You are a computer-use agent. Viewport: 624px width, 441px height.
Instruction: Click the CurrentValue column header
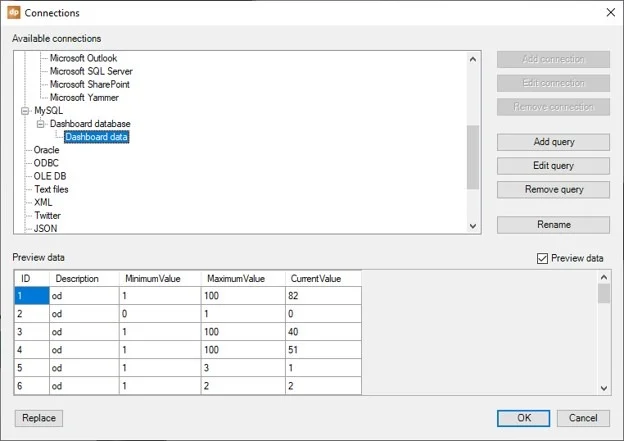[323, 279]
